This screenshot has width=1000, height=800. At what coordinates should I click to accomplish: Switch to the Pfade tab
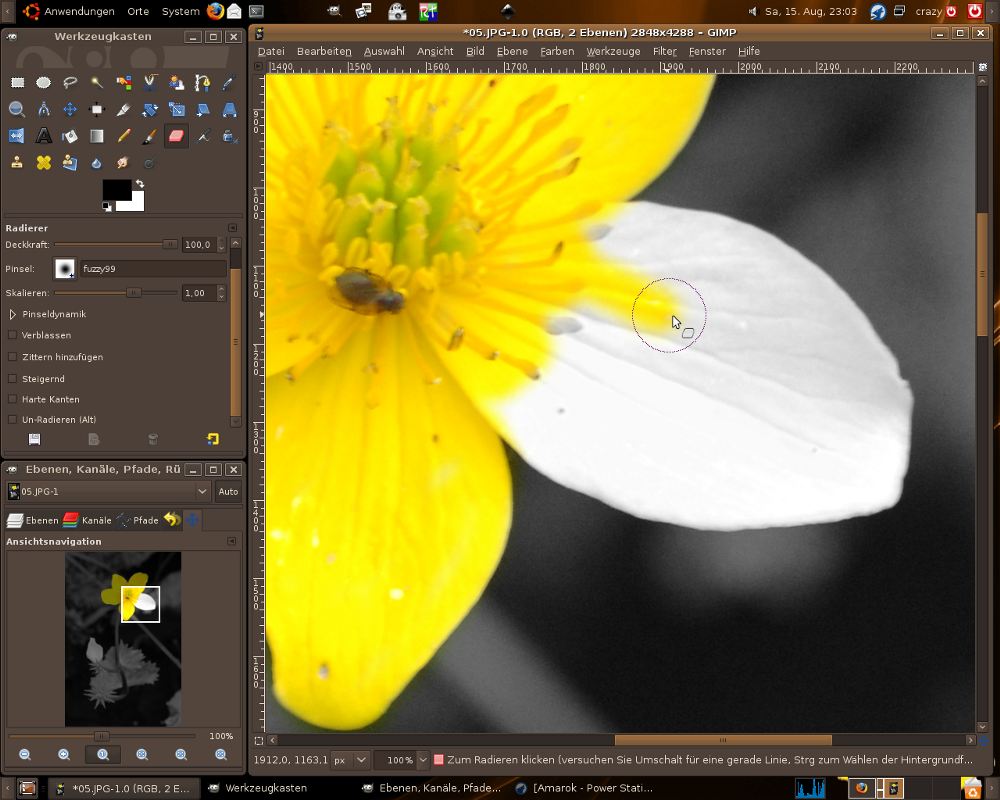pyautogui.click(x=138, y=520)
